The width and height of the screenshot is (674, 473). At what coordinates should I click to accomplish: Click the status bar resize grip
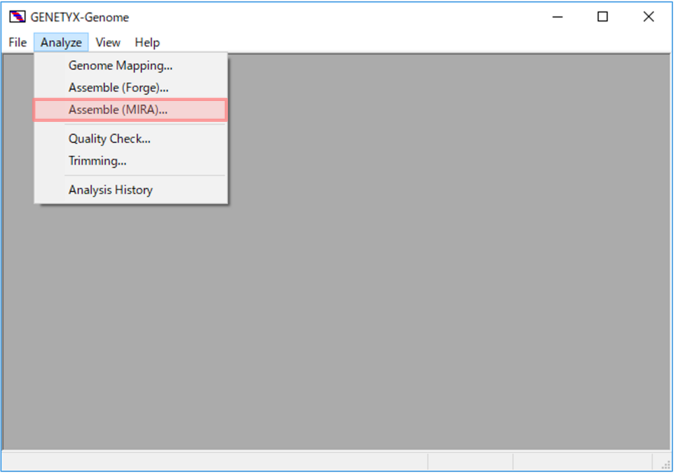pos(666,464)
